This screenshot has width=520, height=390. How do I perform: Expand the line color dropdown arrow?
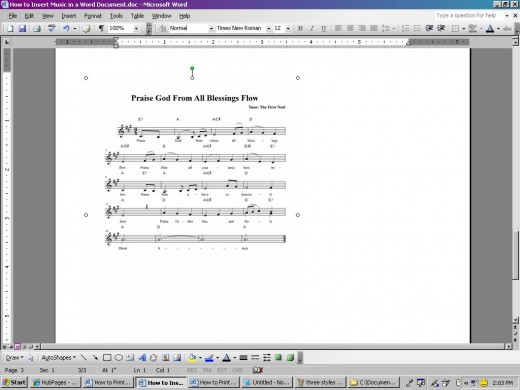pyautogui.click(x=217, y=358)
